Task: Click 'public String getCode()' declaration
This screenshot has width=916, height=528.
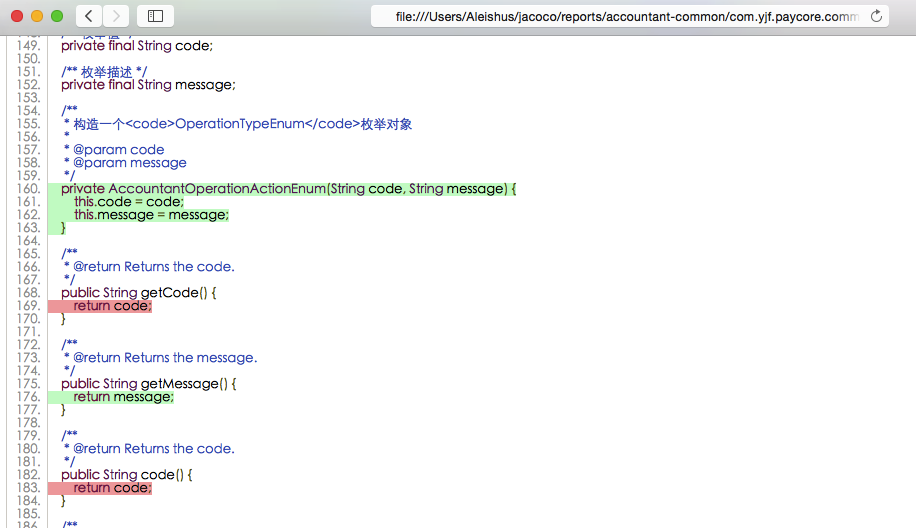Action: point(138,293)
